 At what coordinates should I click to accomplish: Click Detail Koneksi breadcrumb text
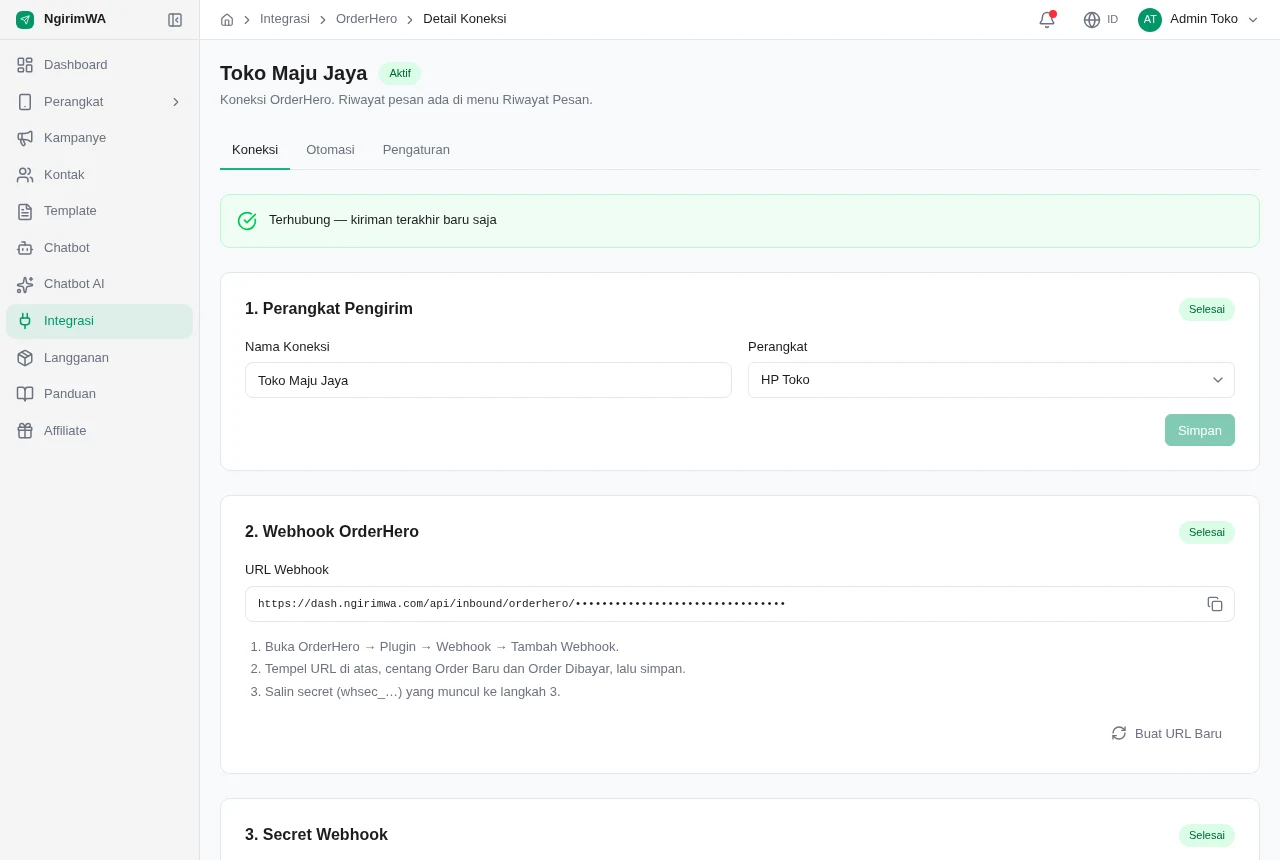click(465, 19)
